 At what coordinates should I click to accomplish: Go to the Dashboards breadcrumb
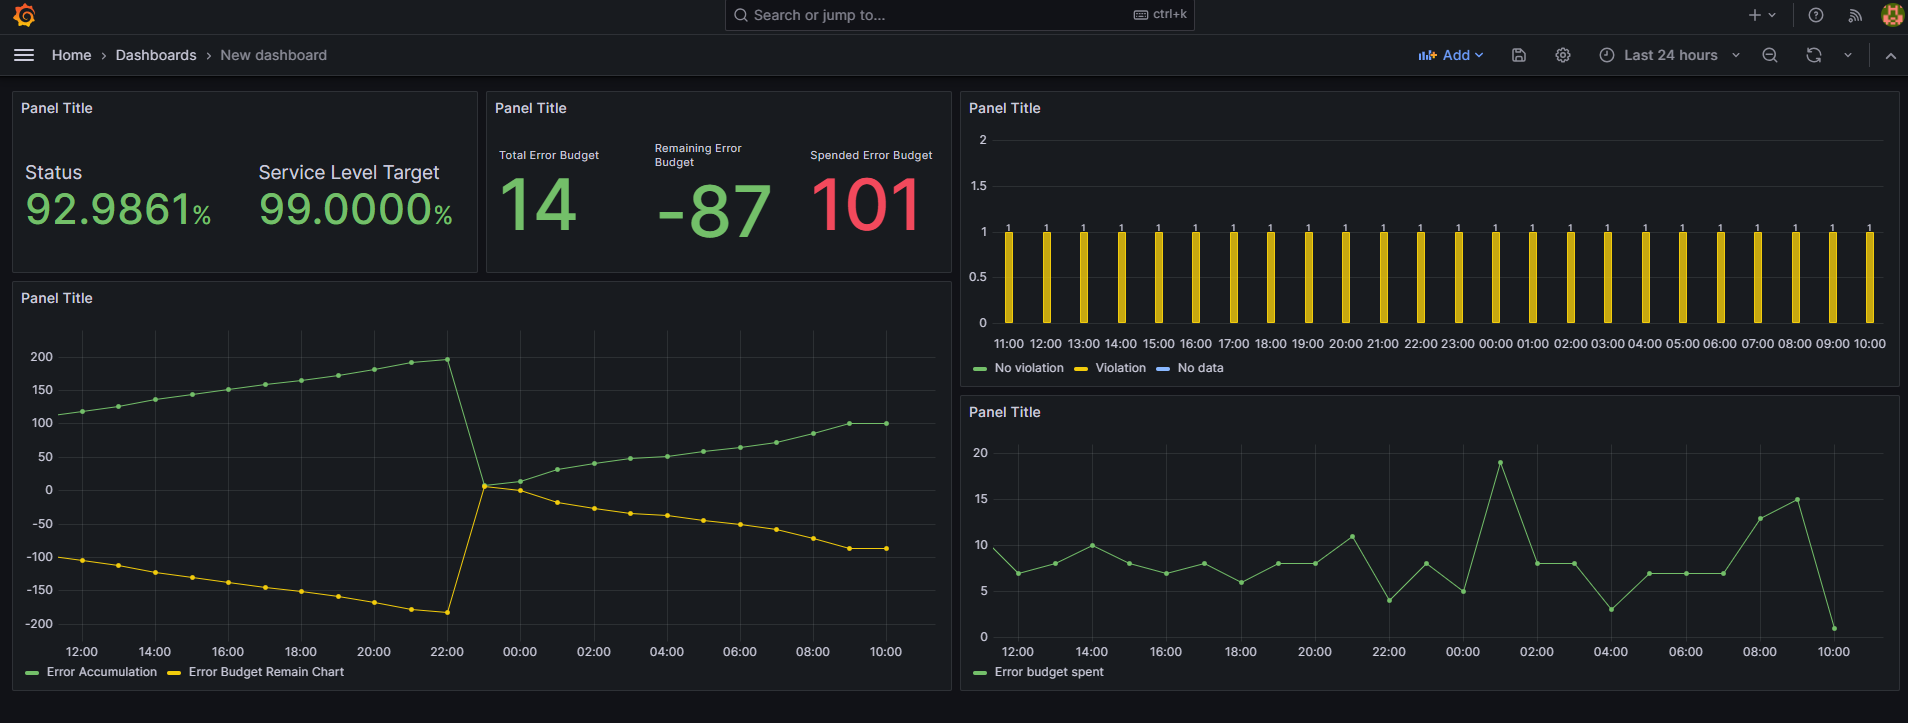[x=156, y=55]
